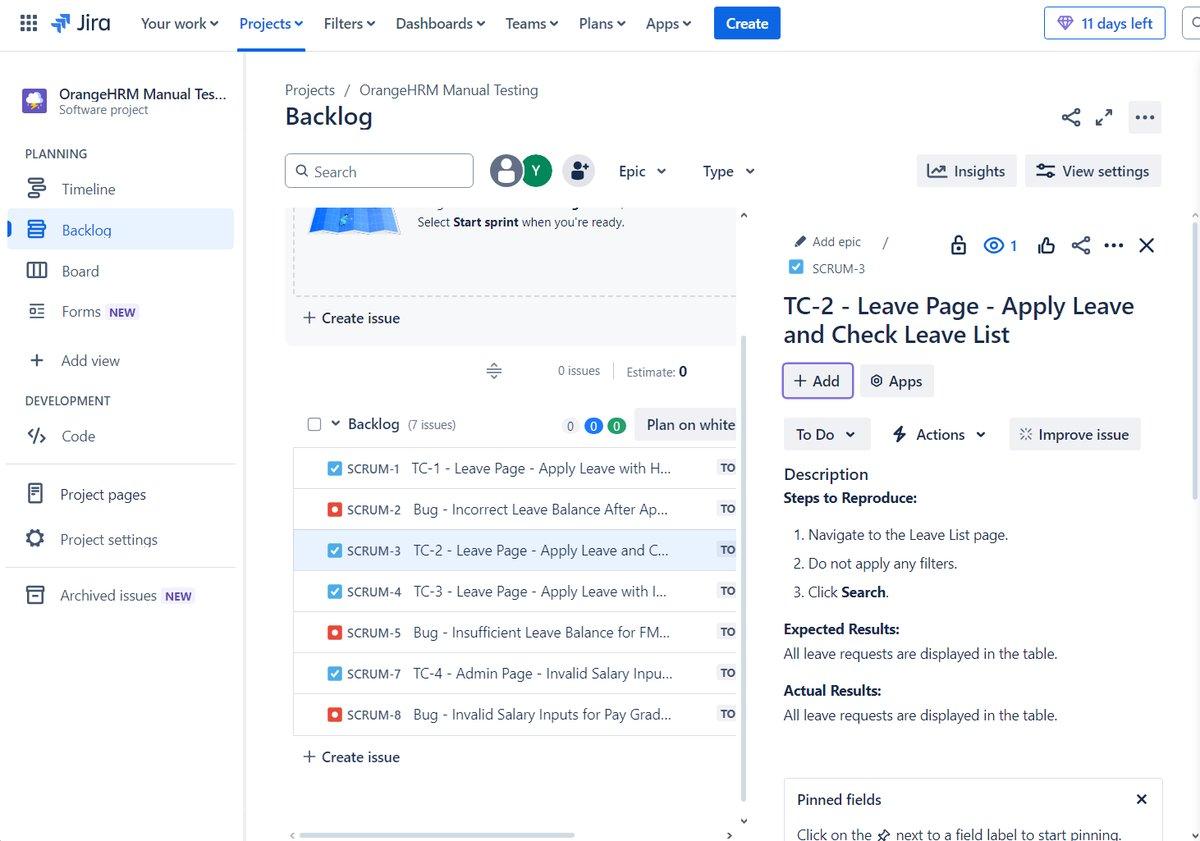1200x841 pixels.
Task: Click the Create button
Action: click(747, 23)
